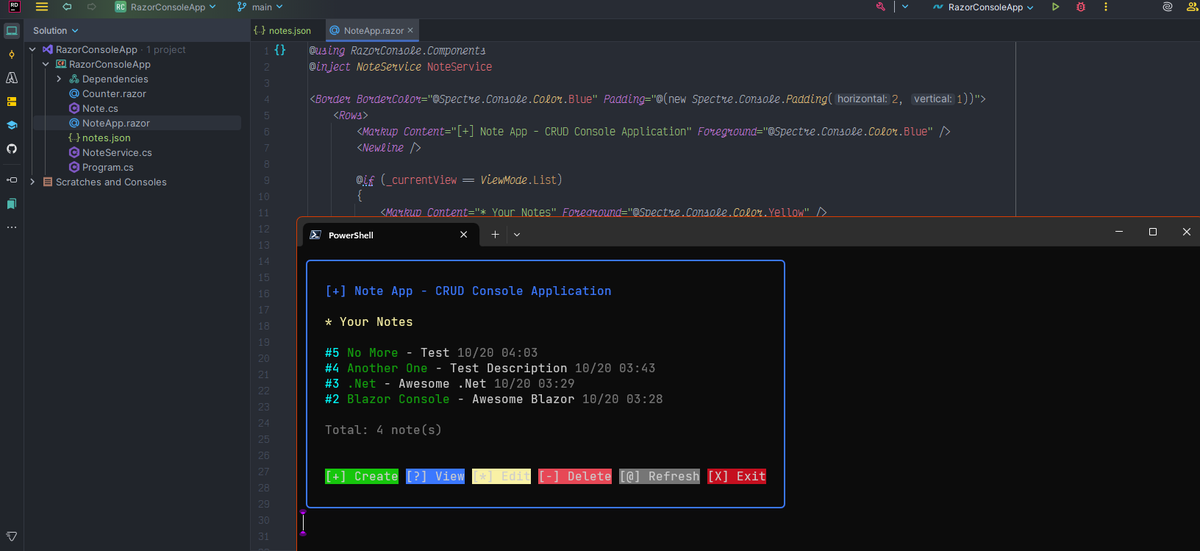Expand Scratches and Consoles node
This screenshot has height=551, width=1200.
click(33, 182)
